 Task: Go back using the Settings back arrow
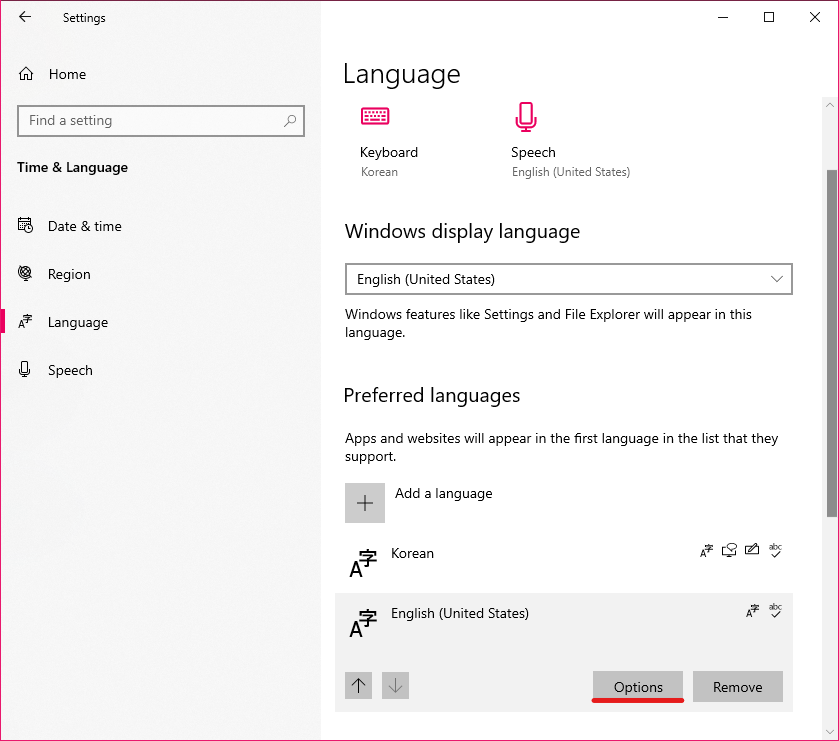25,17
